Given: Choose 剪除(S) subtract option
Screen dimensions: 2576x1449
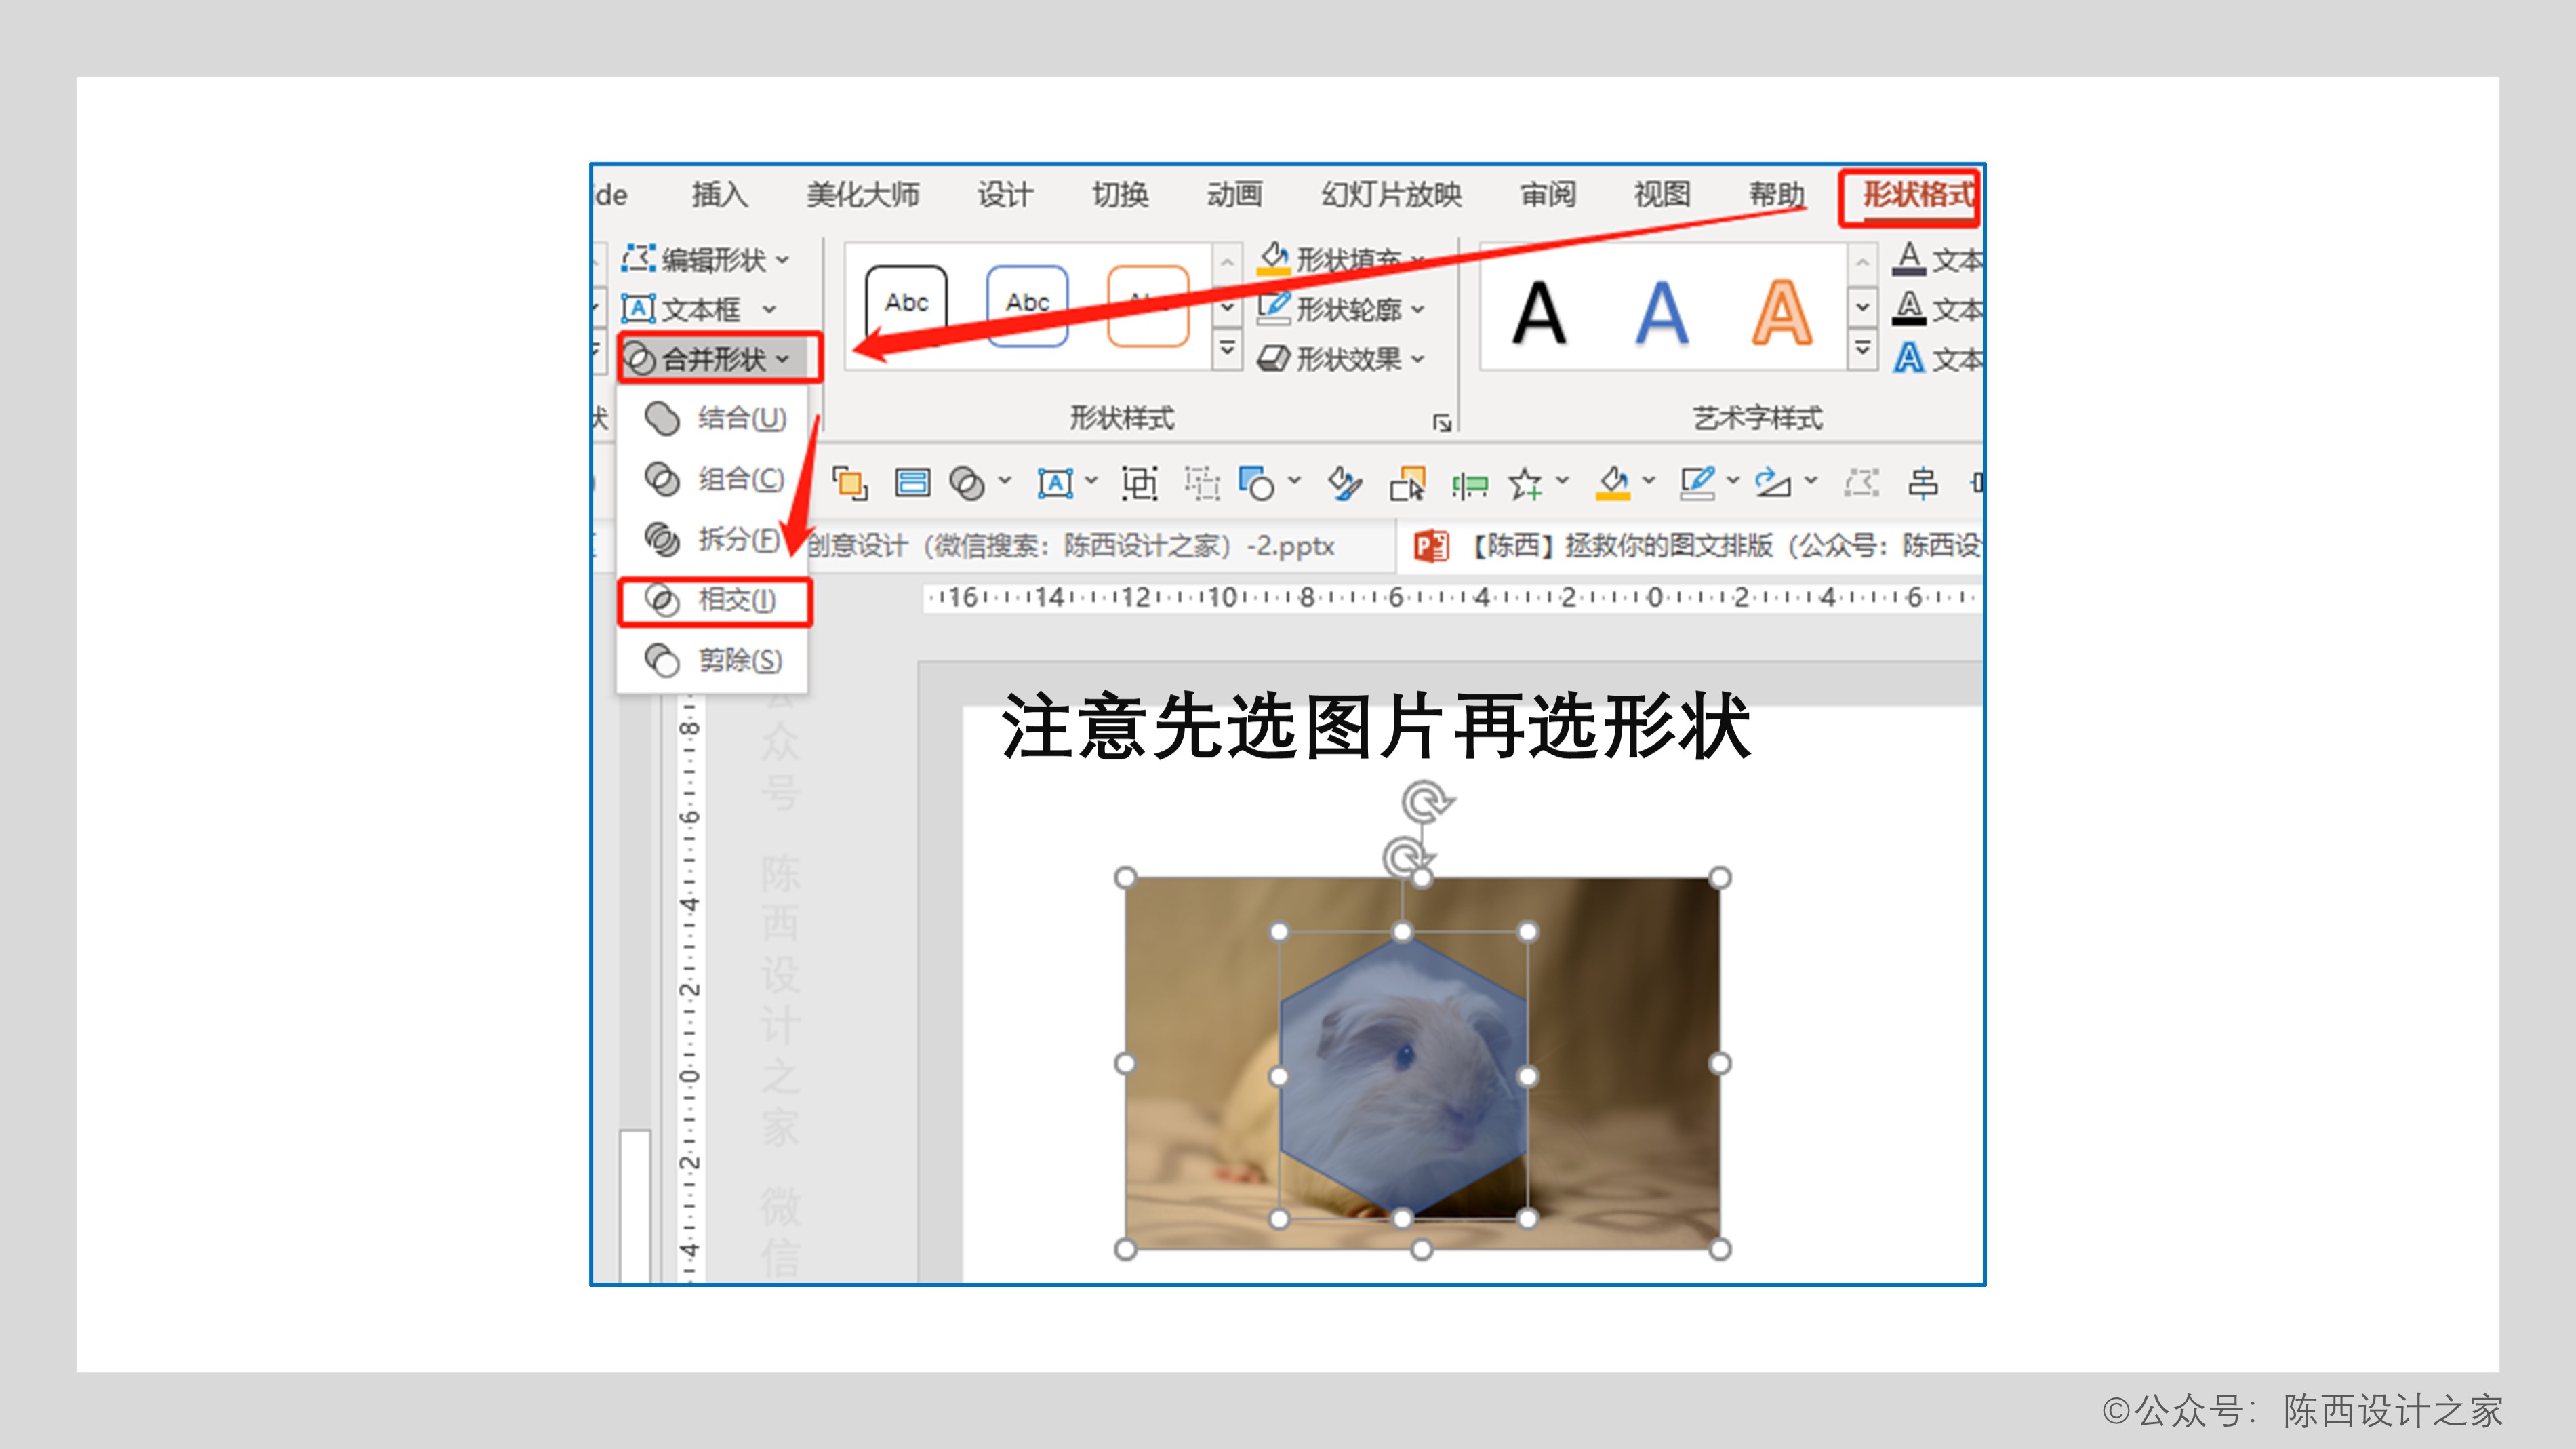Looking at the screenshot, I should coord(714,660).
